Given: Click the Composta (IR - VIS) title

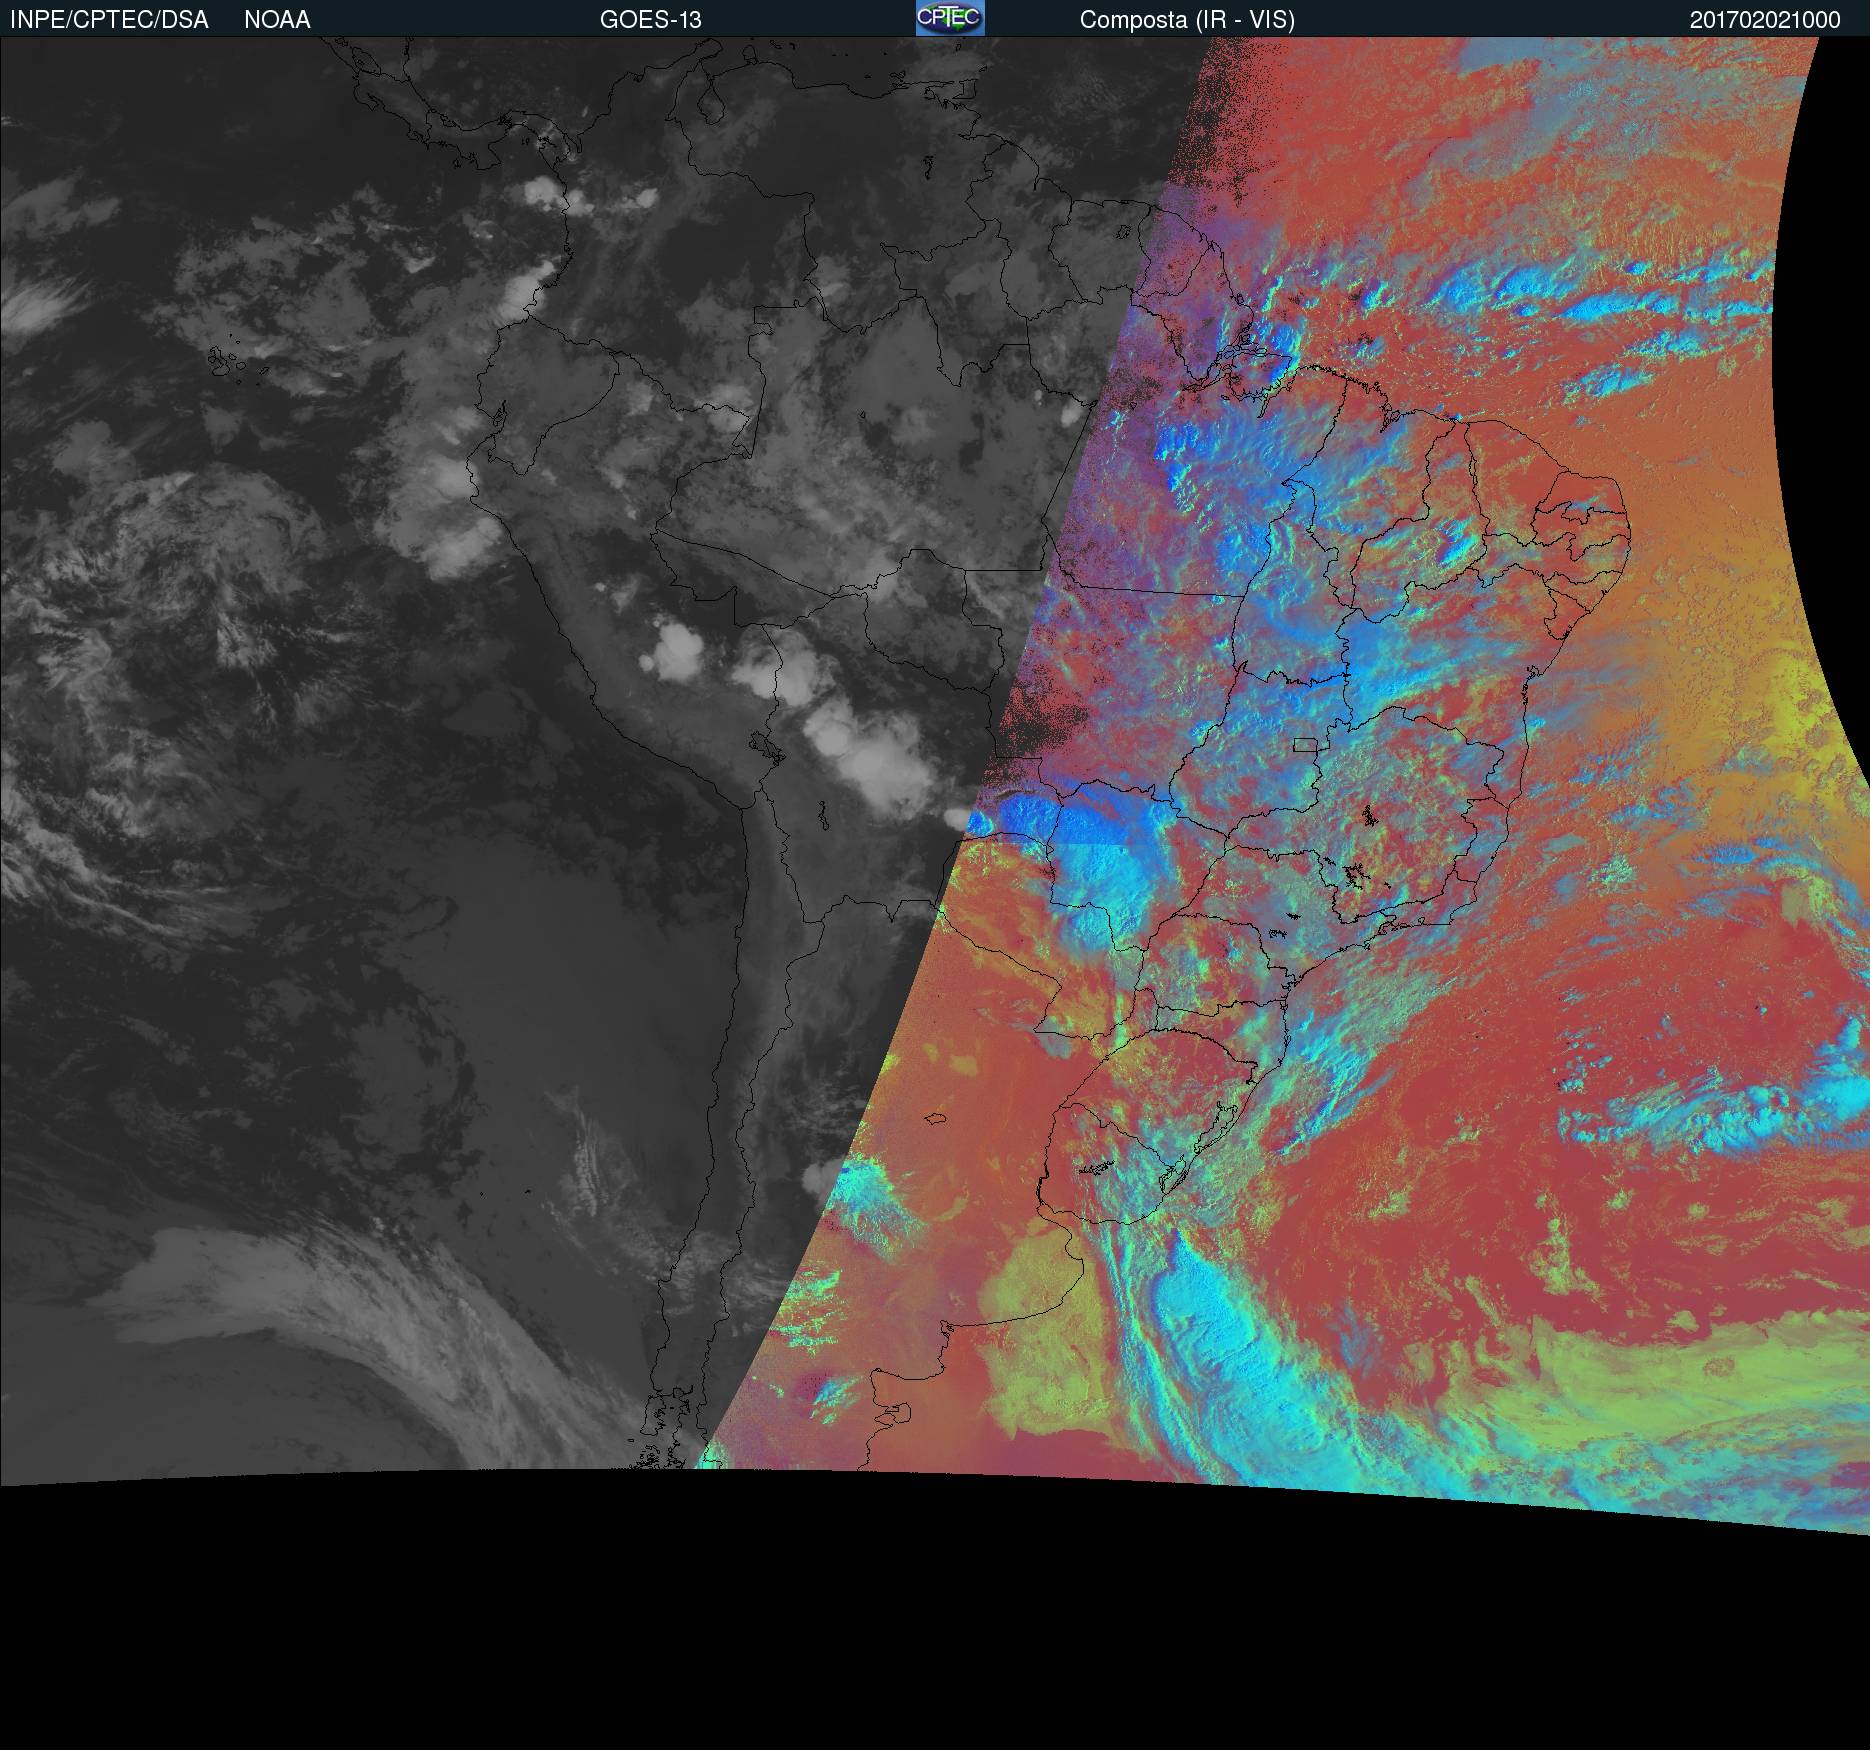Looking at the screenshot, I should [1187, 20].
